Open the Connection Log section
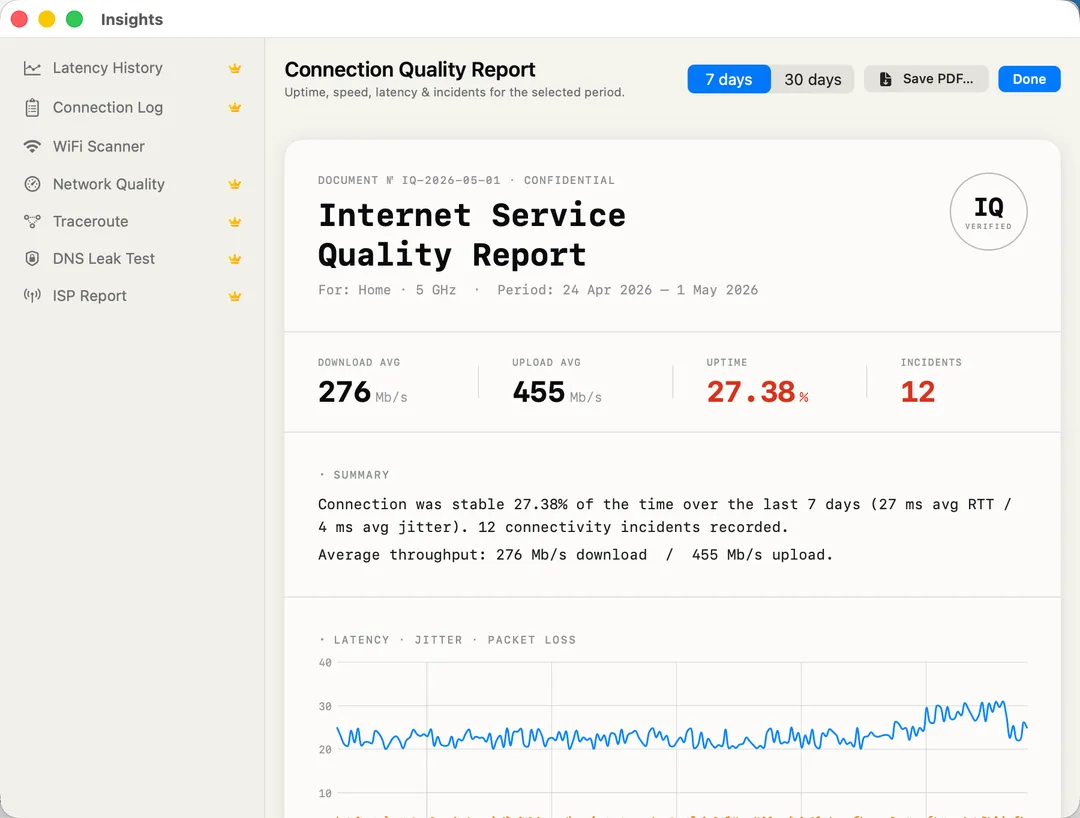1080x818 pixels. point(132,107)
